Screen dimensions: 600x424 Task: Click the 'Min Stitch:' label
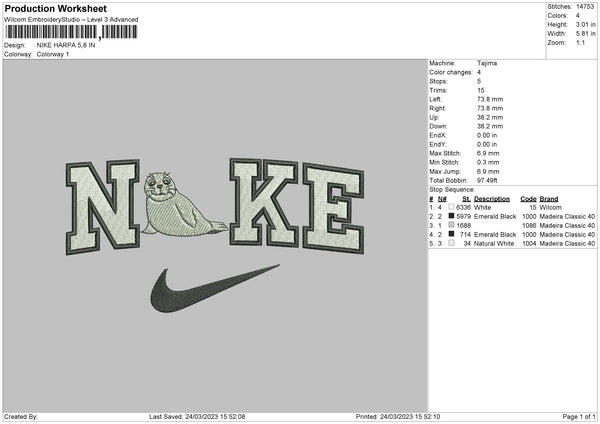coord(445,162)
